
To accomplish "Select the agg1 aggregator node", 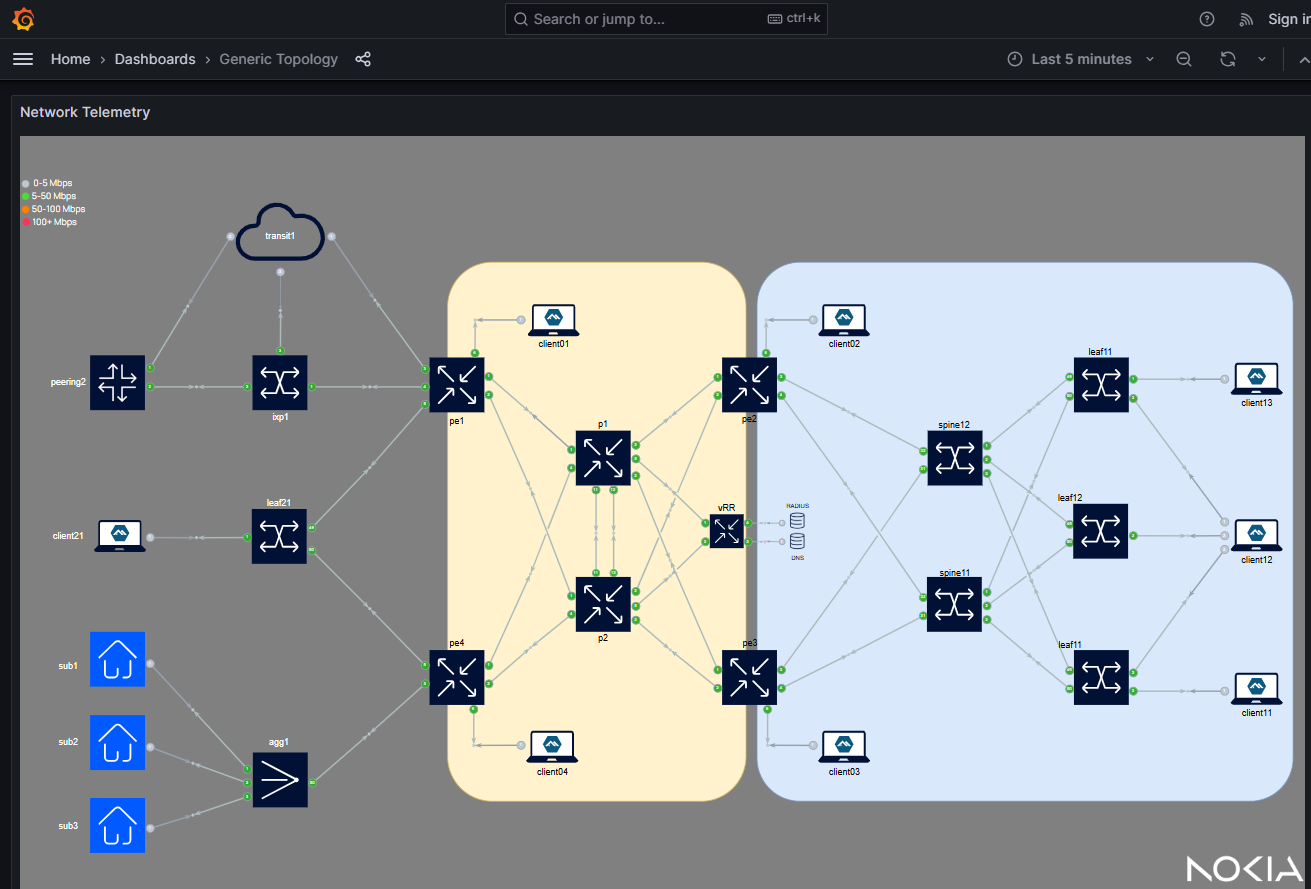I will (280, 780).
